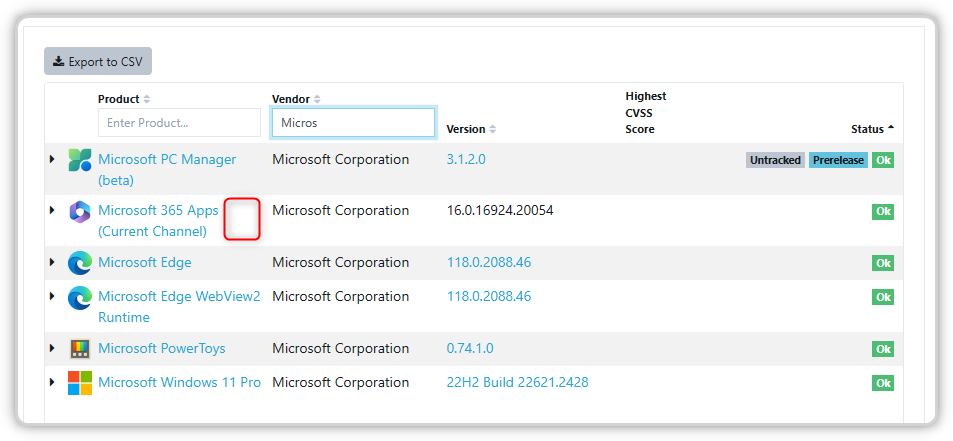This screenshot has width=953, height=441.
Task: Click Microsoft Corporation in Windows 11 row
Action: 340,382
